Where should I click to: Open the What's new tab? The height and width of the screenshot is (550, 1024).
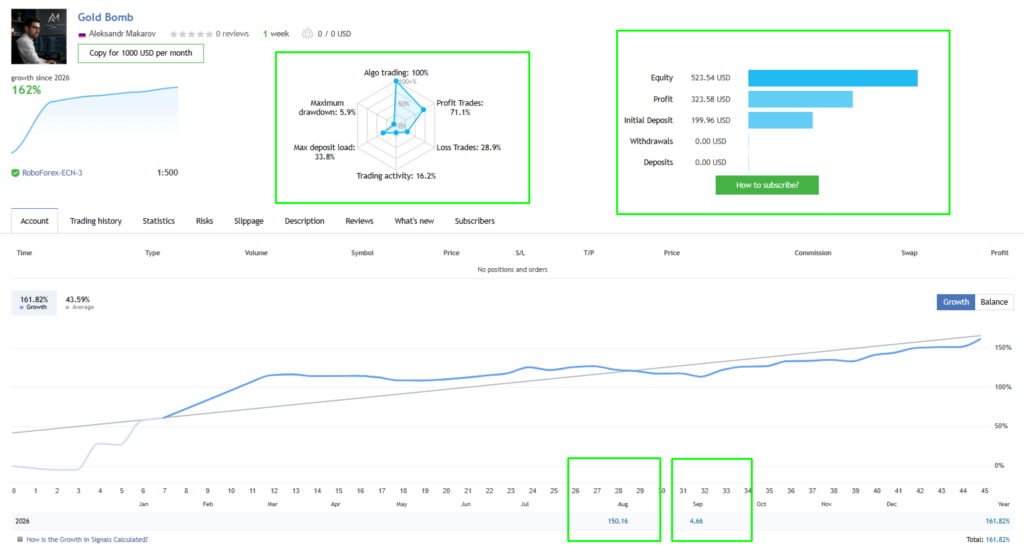tap(414, 221)
